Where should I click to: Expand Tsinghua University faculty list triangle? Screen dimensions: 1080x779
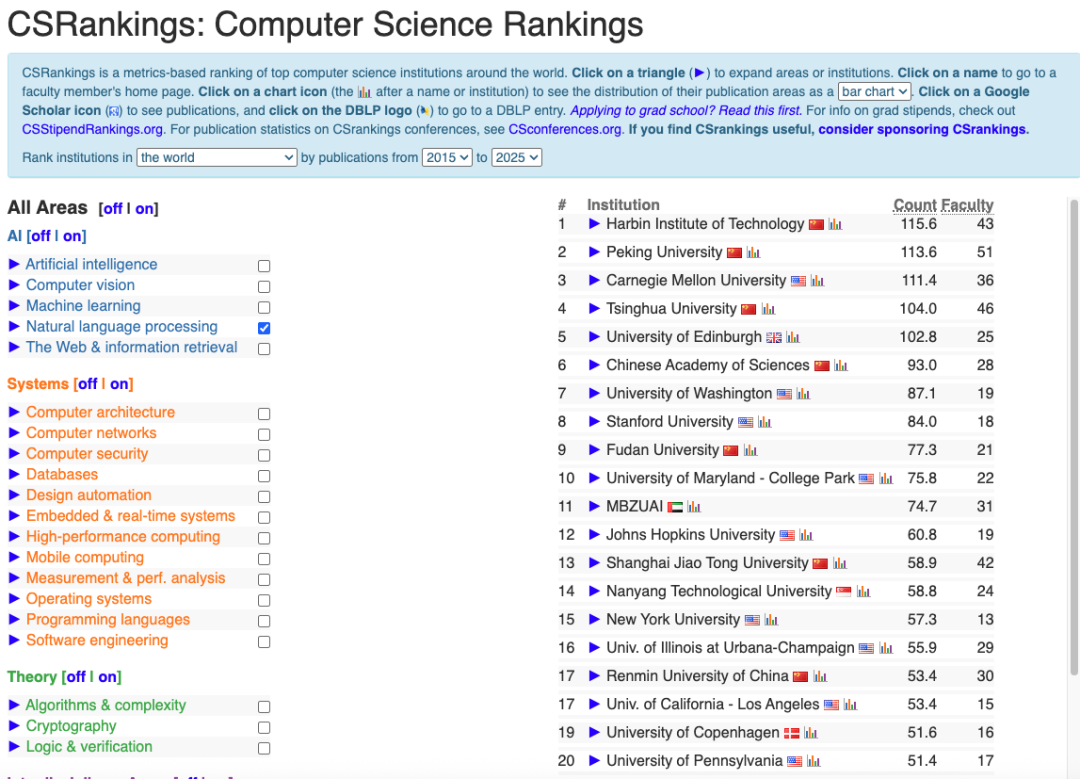pyautogui.click(x=594, y=309)
